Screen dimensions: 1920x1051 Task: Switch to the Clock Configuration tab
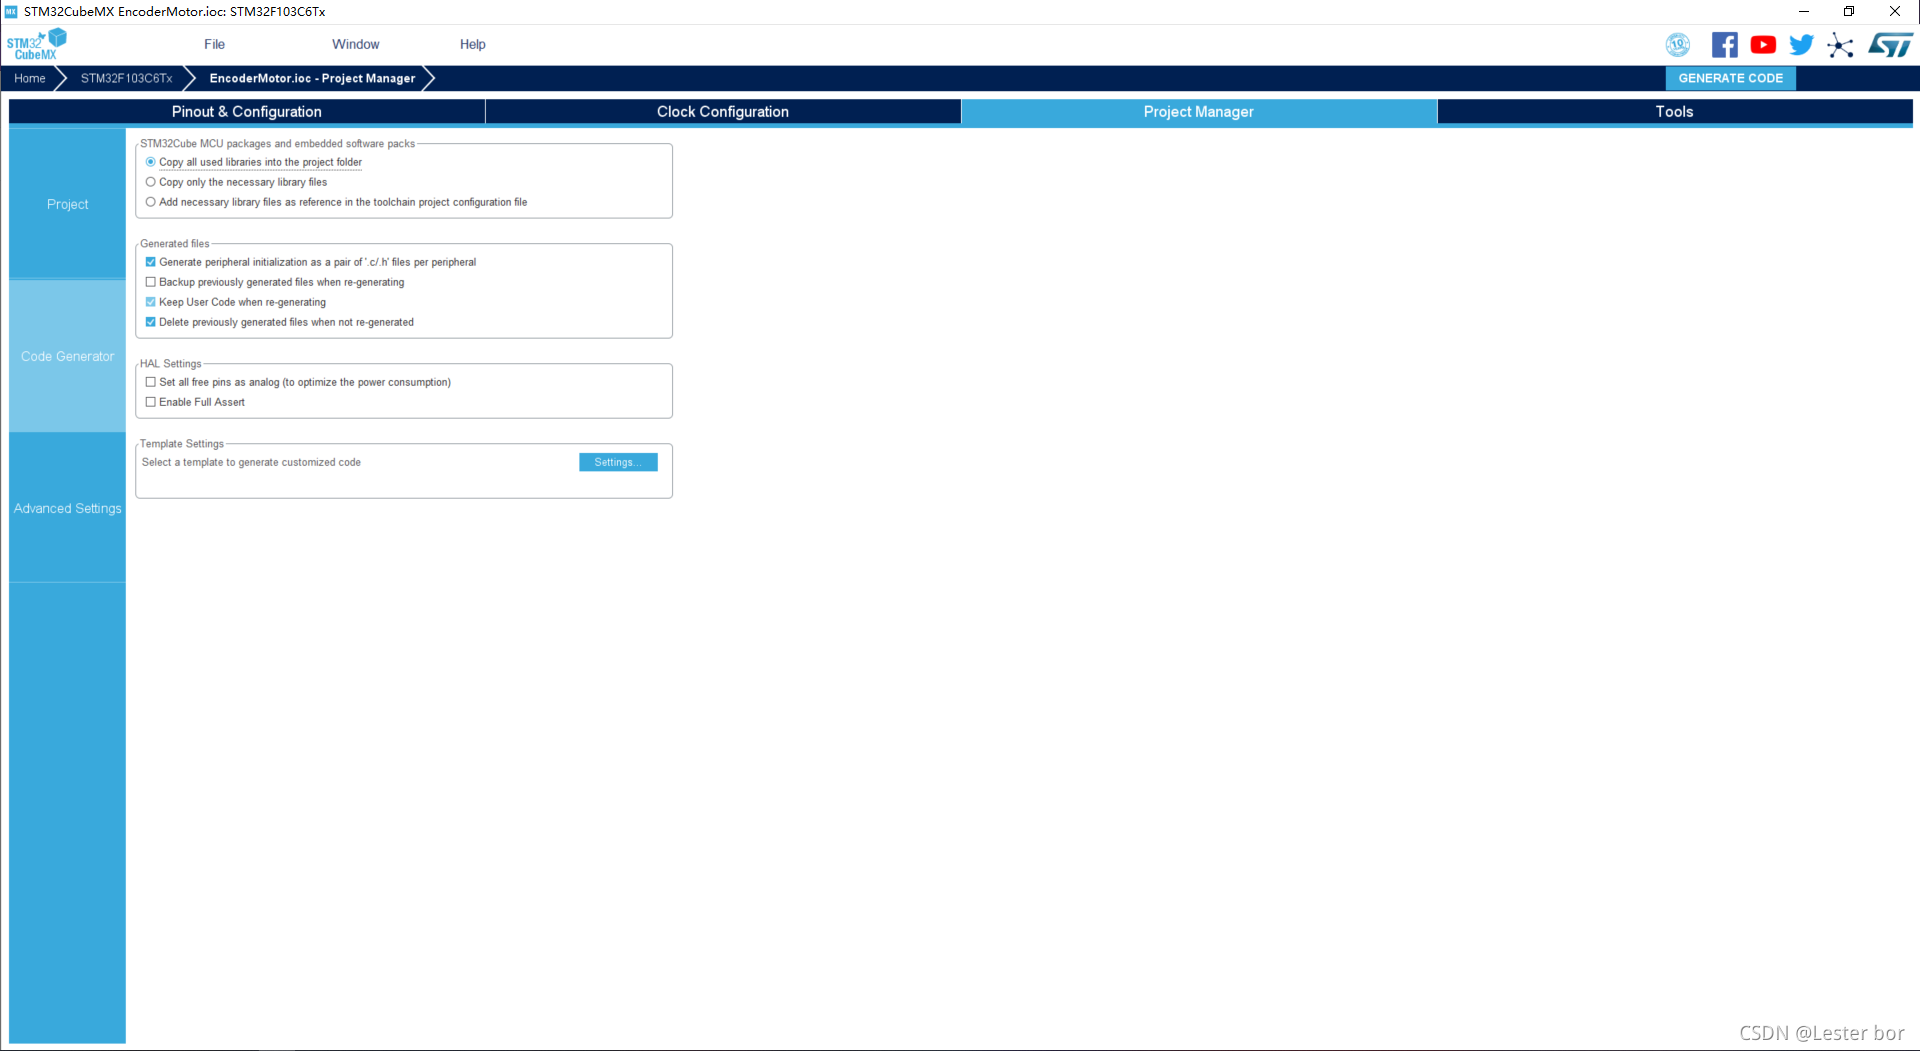tap(723, 112)
